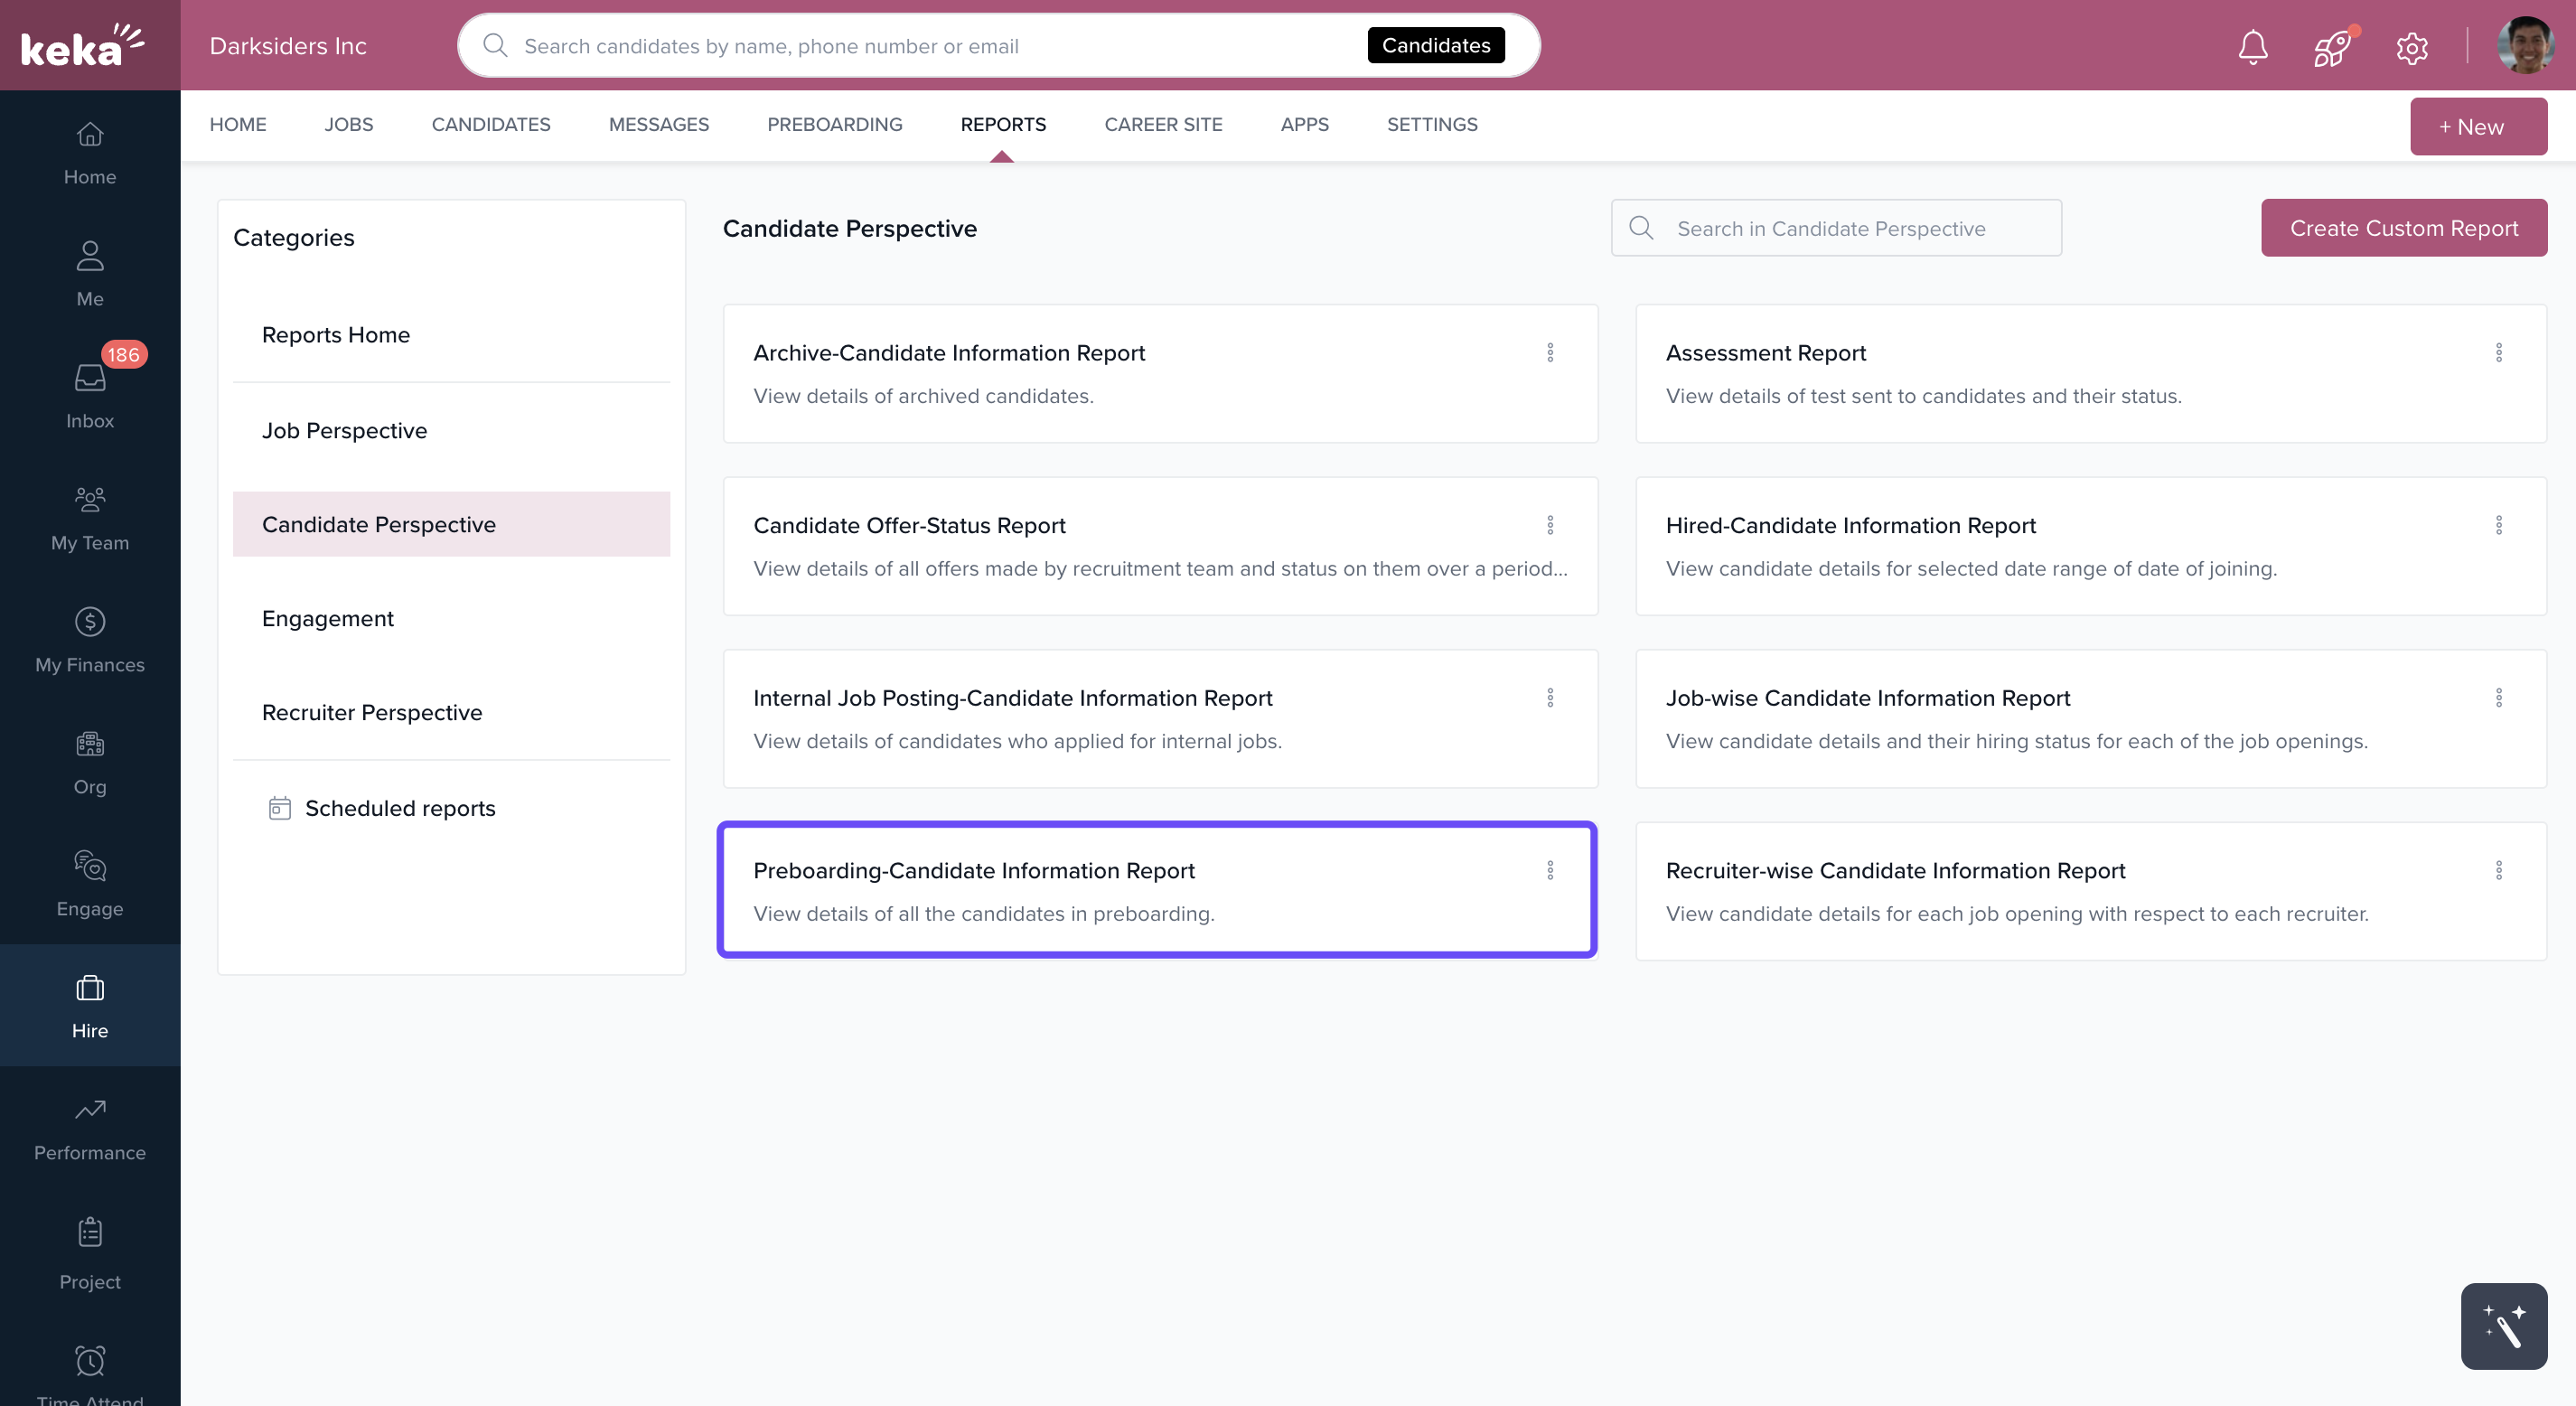Open Scheduled reports category

click(399, 808)
